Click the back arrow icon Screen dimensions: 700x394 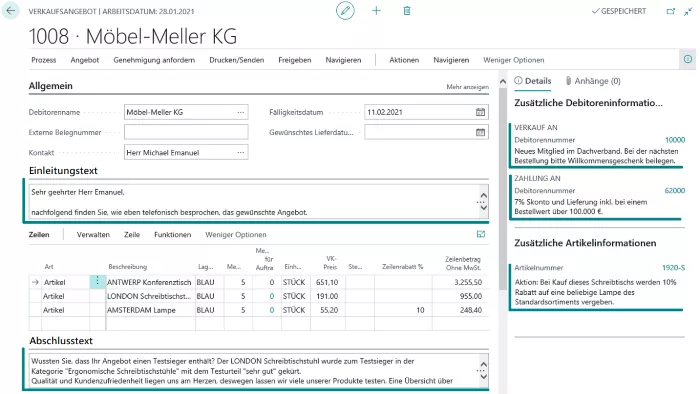(x=11, y=11)
